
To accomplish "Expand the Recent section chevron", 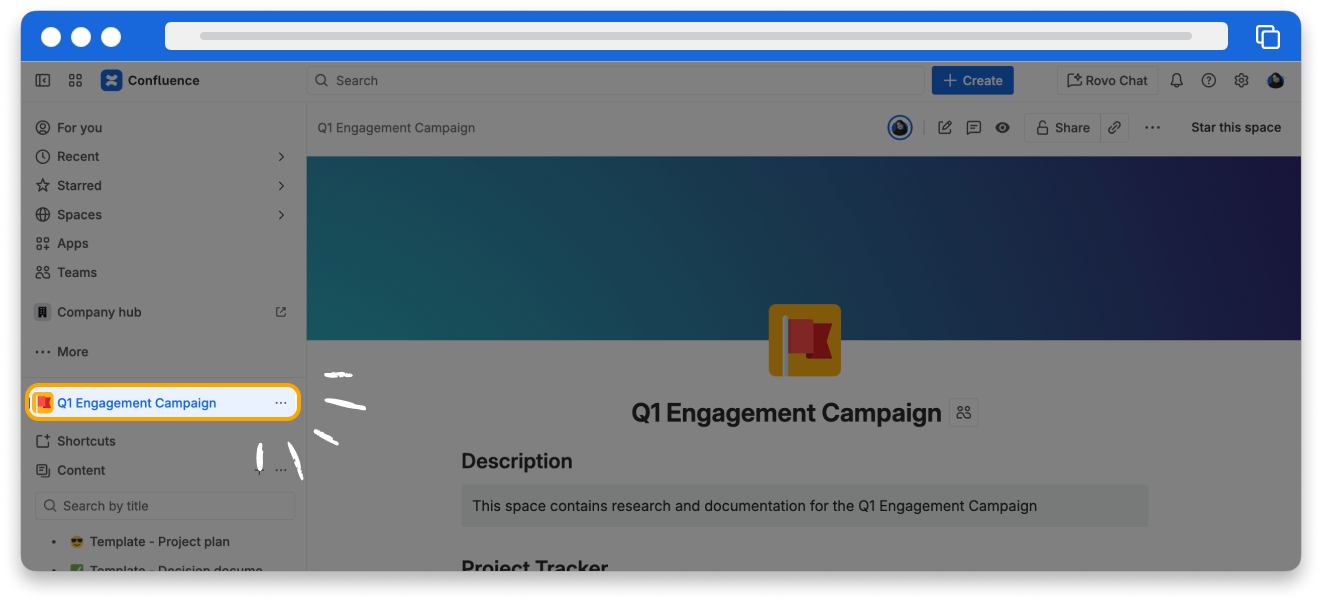I will (x=281, y=157).
